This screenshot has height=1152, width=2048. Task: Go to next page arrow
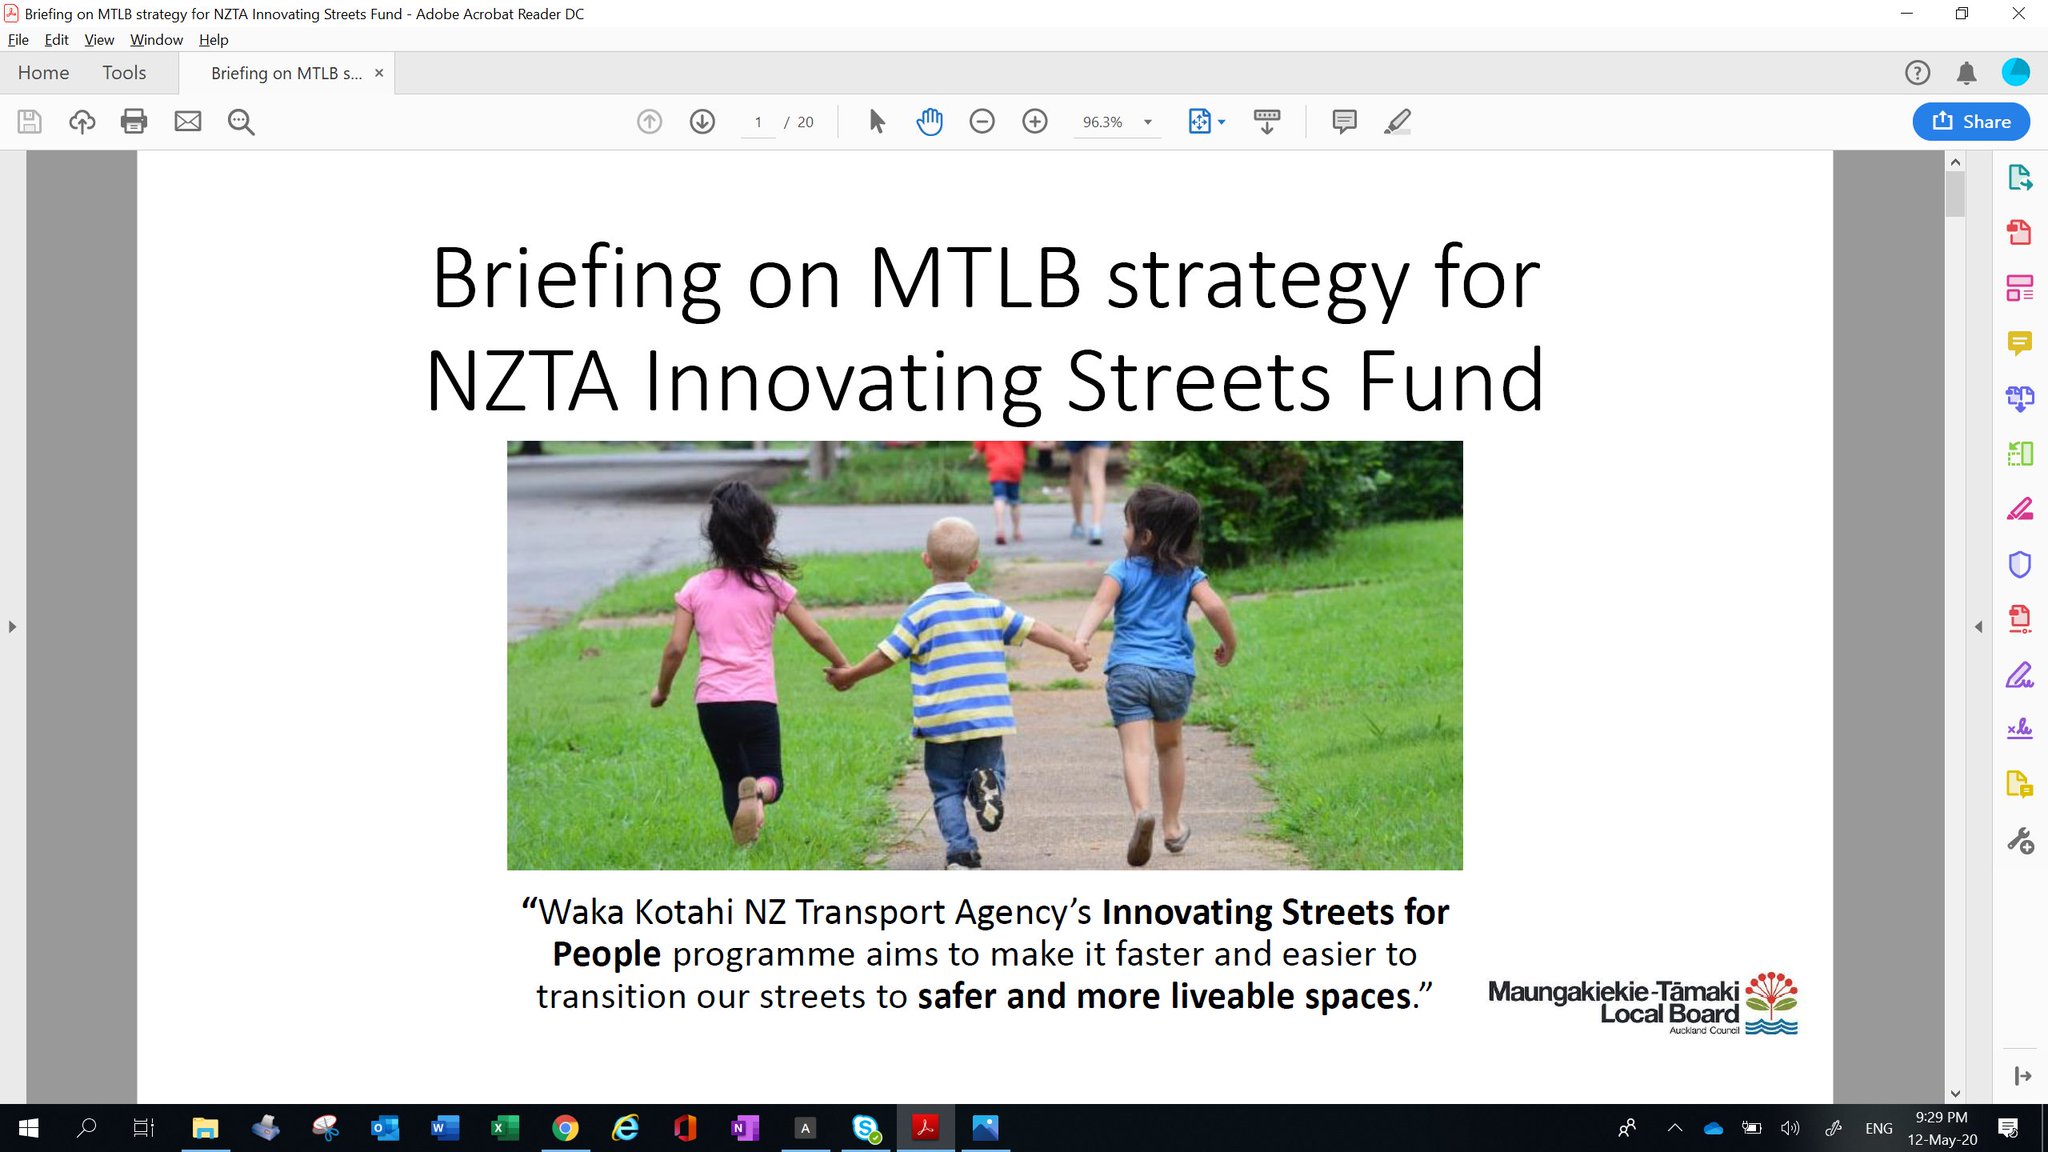coord(703,122)
